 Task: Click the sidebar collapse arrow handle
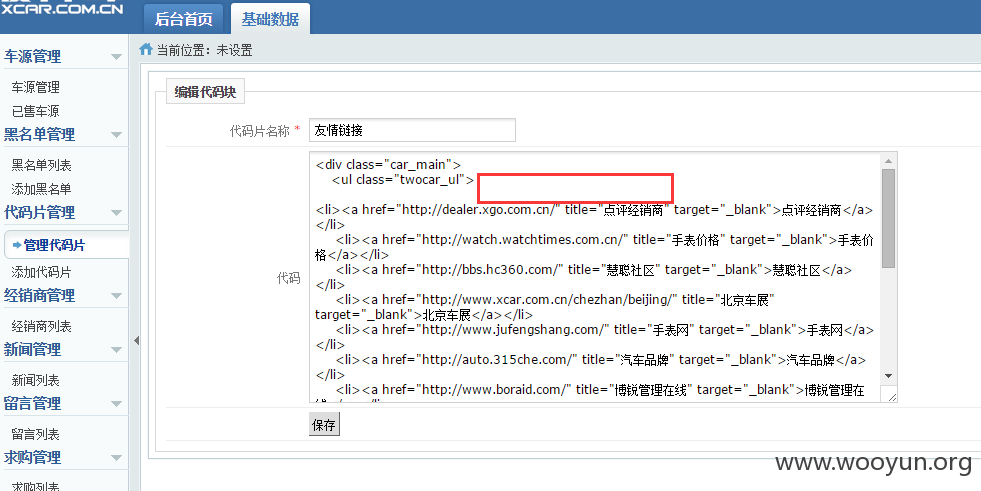click(136, 340)
